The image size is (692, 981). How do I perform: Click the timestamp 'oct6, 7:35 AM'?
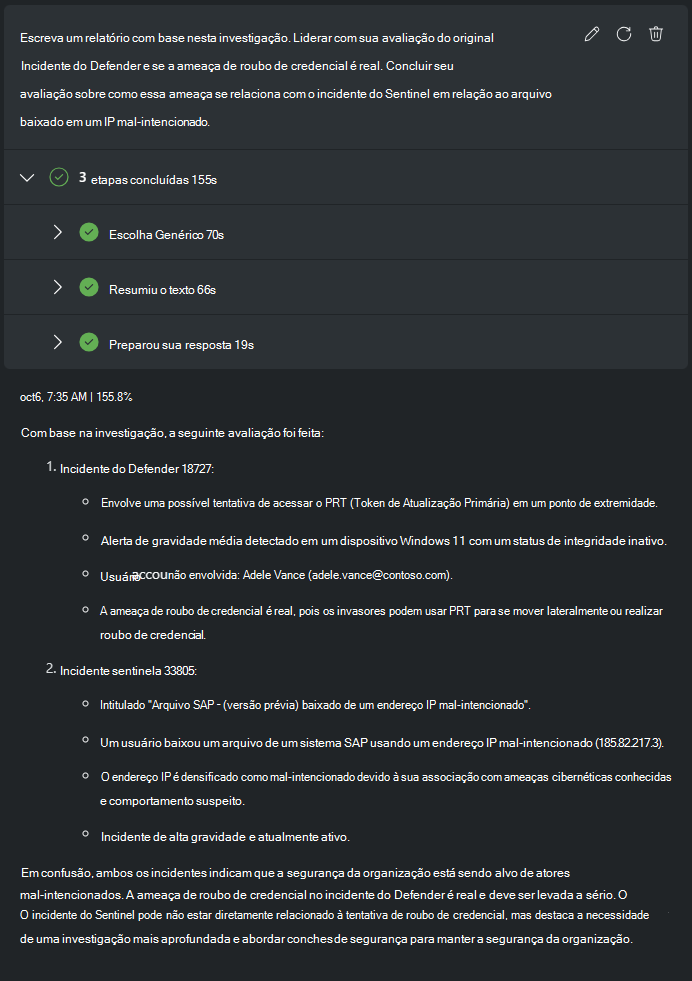(x=50, y=396)
